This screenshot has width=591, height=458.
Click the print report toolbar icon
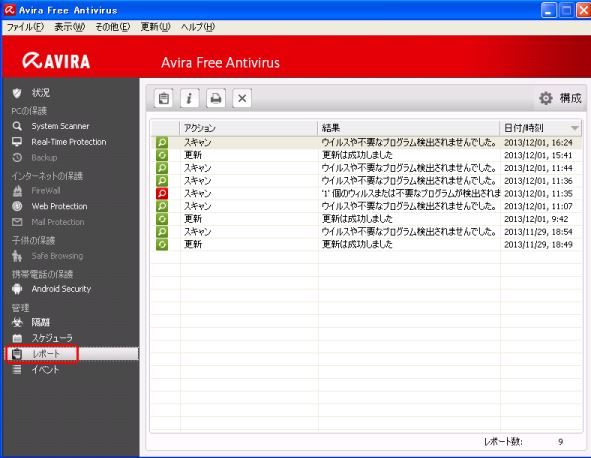[x=216, y=98]
